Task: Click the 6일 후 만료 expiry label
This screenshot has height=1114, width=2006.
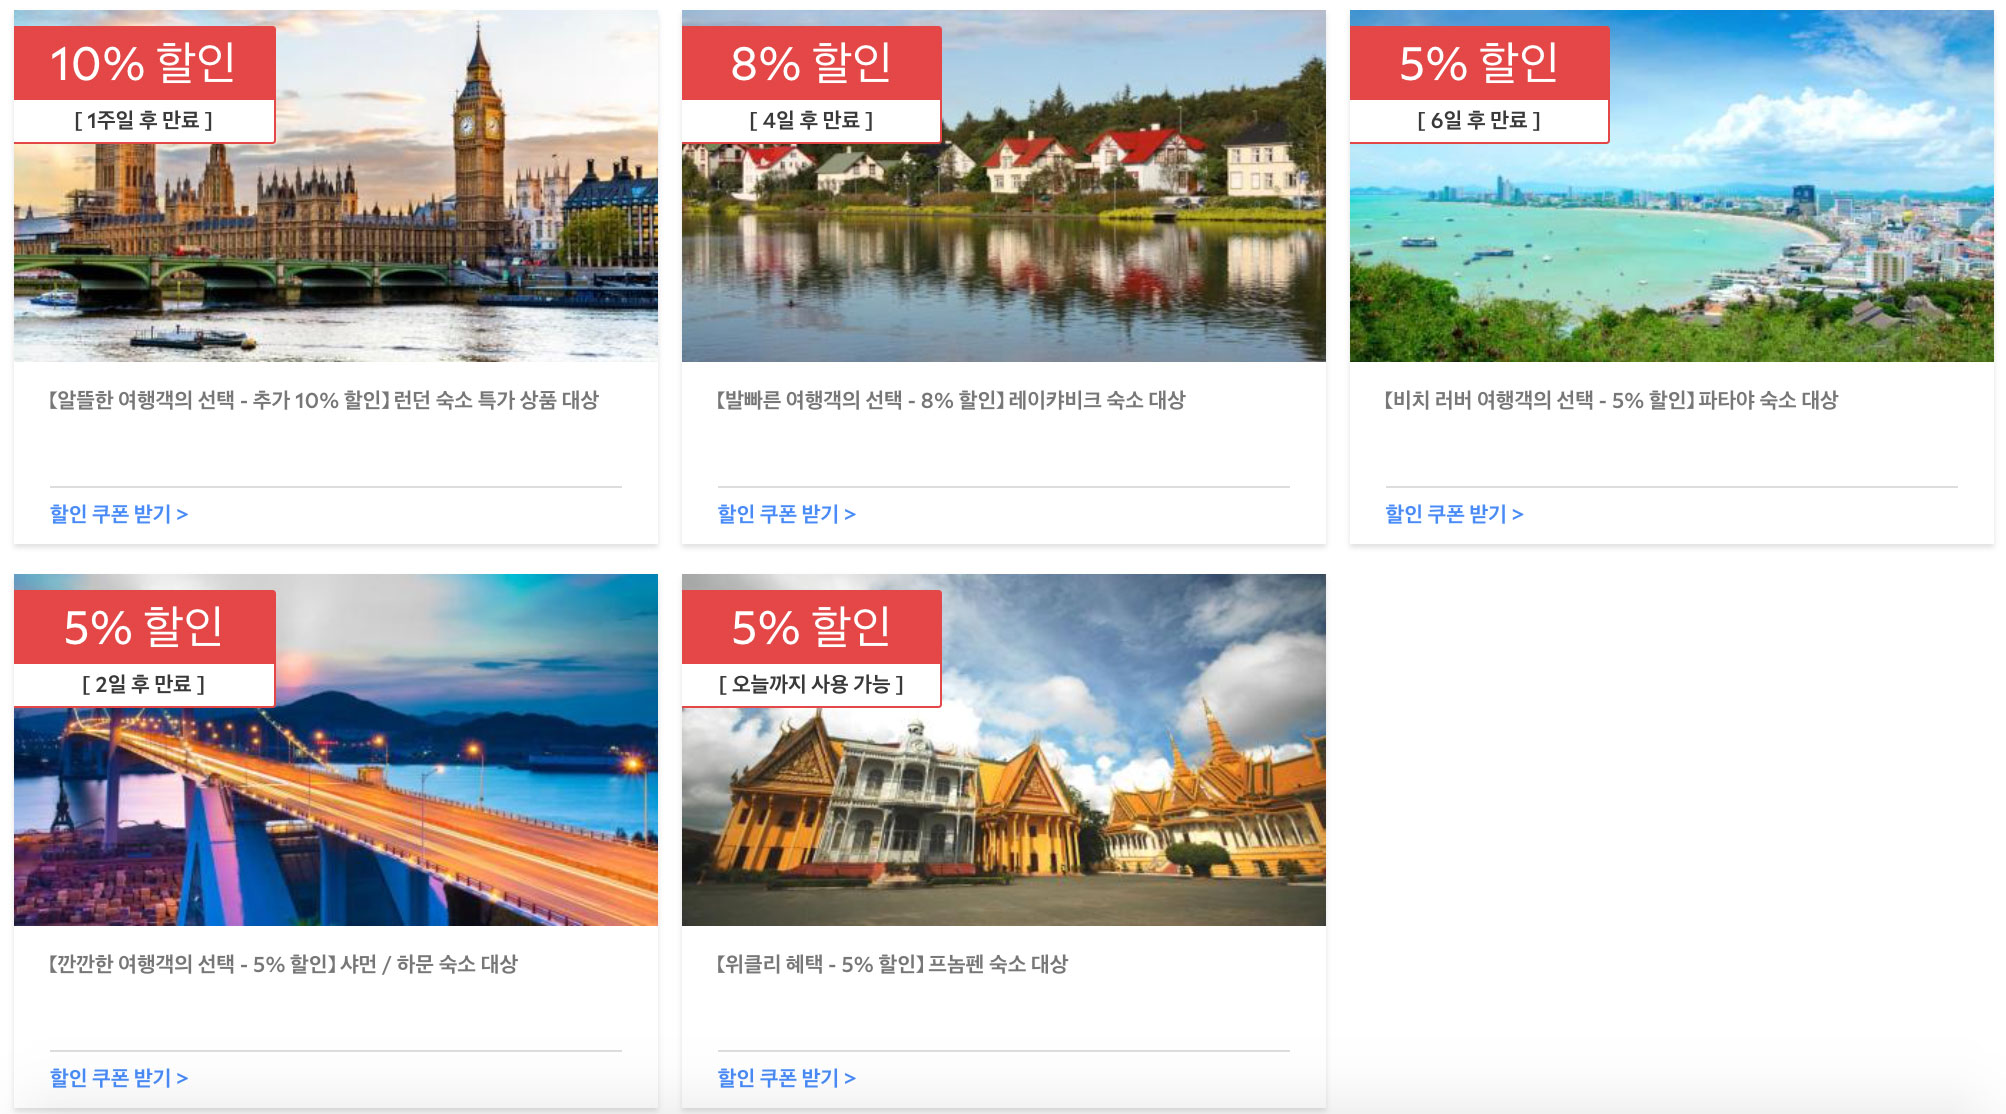Action: coord(1479,121)
